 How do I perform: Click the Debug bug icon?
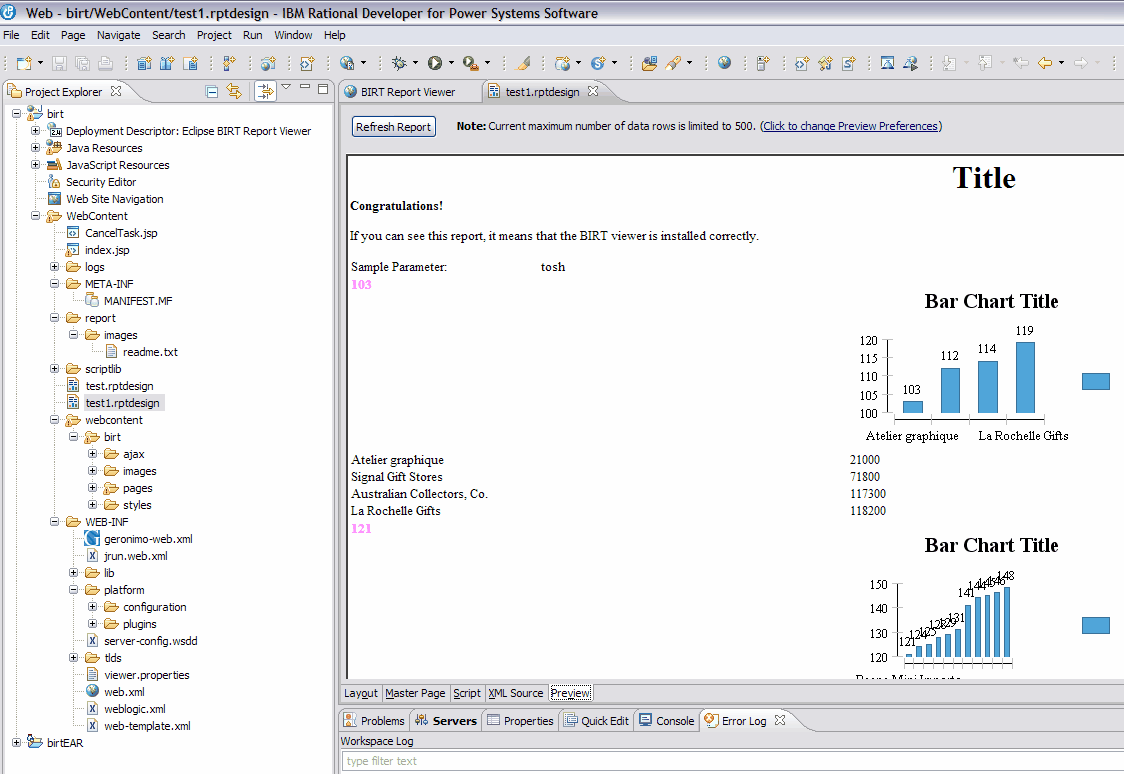[399, 63]
